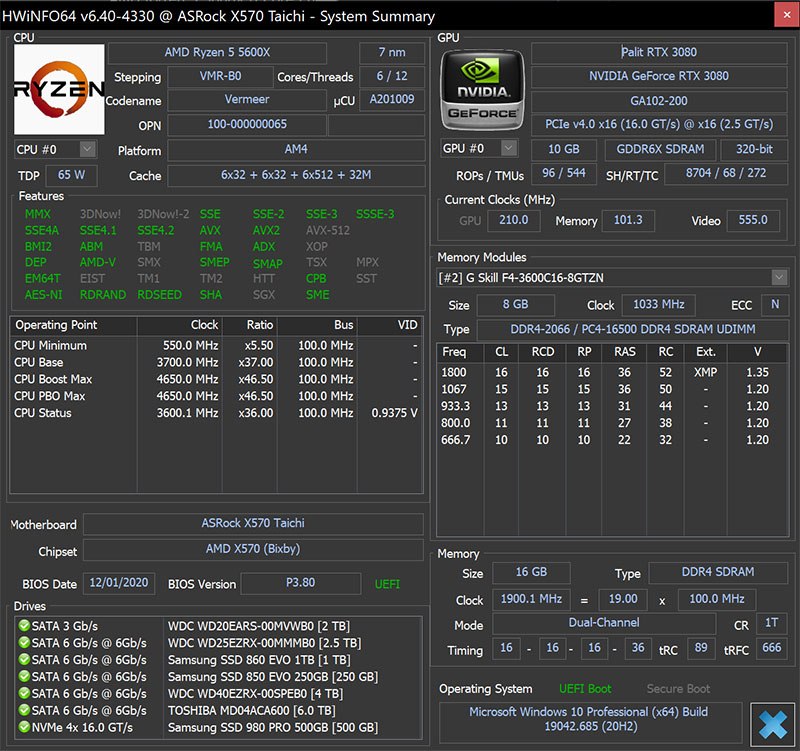Click the Samsung SSD 980 PRO 500GB entry
This screenshot has width=800, height=751.
(x=273, y=727)
